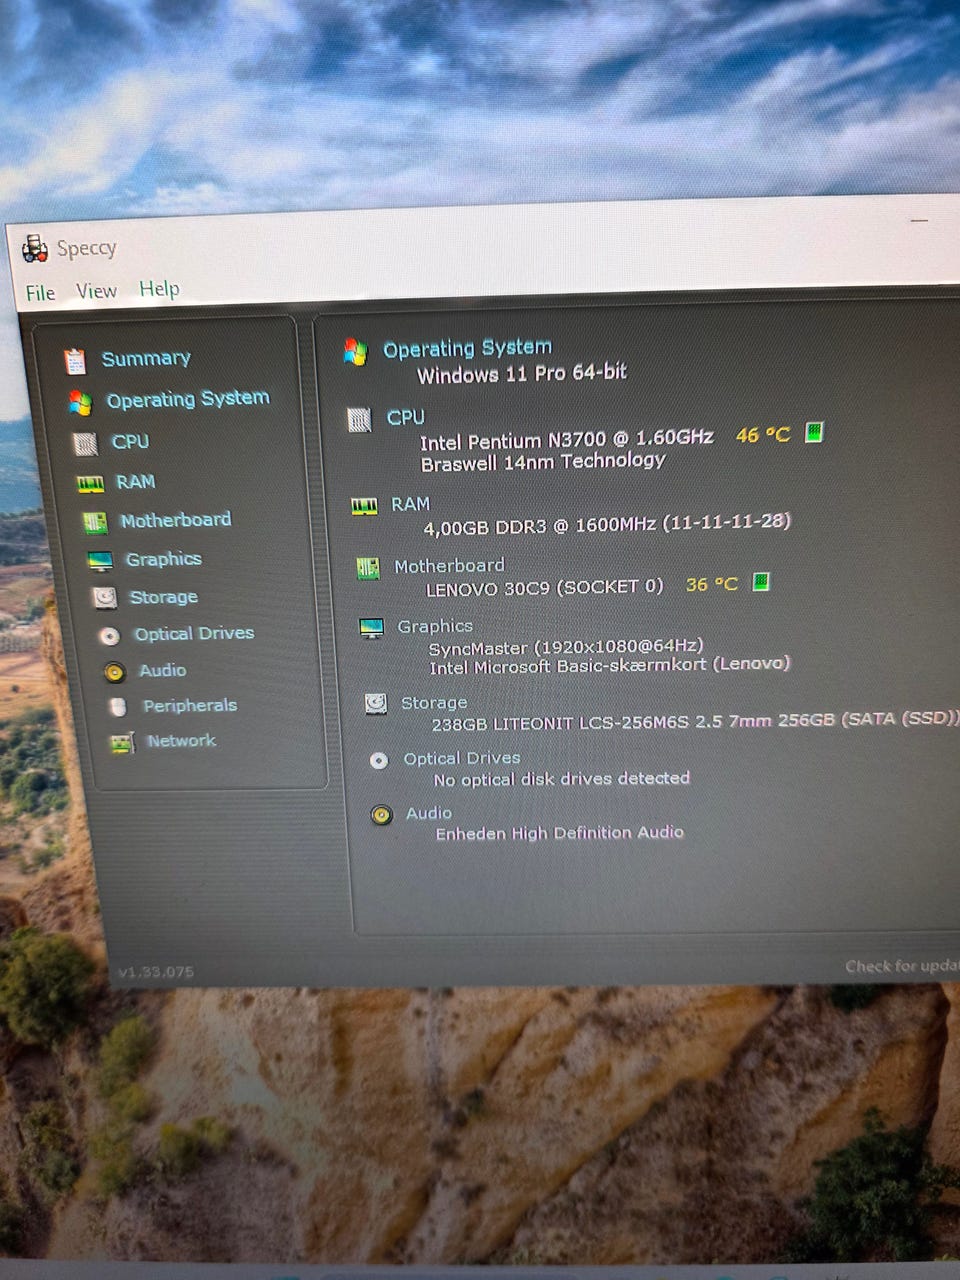Click the Summary clipboard icon in sidebar
Viewport: 960px width, 1280px height.
point(75,361)
